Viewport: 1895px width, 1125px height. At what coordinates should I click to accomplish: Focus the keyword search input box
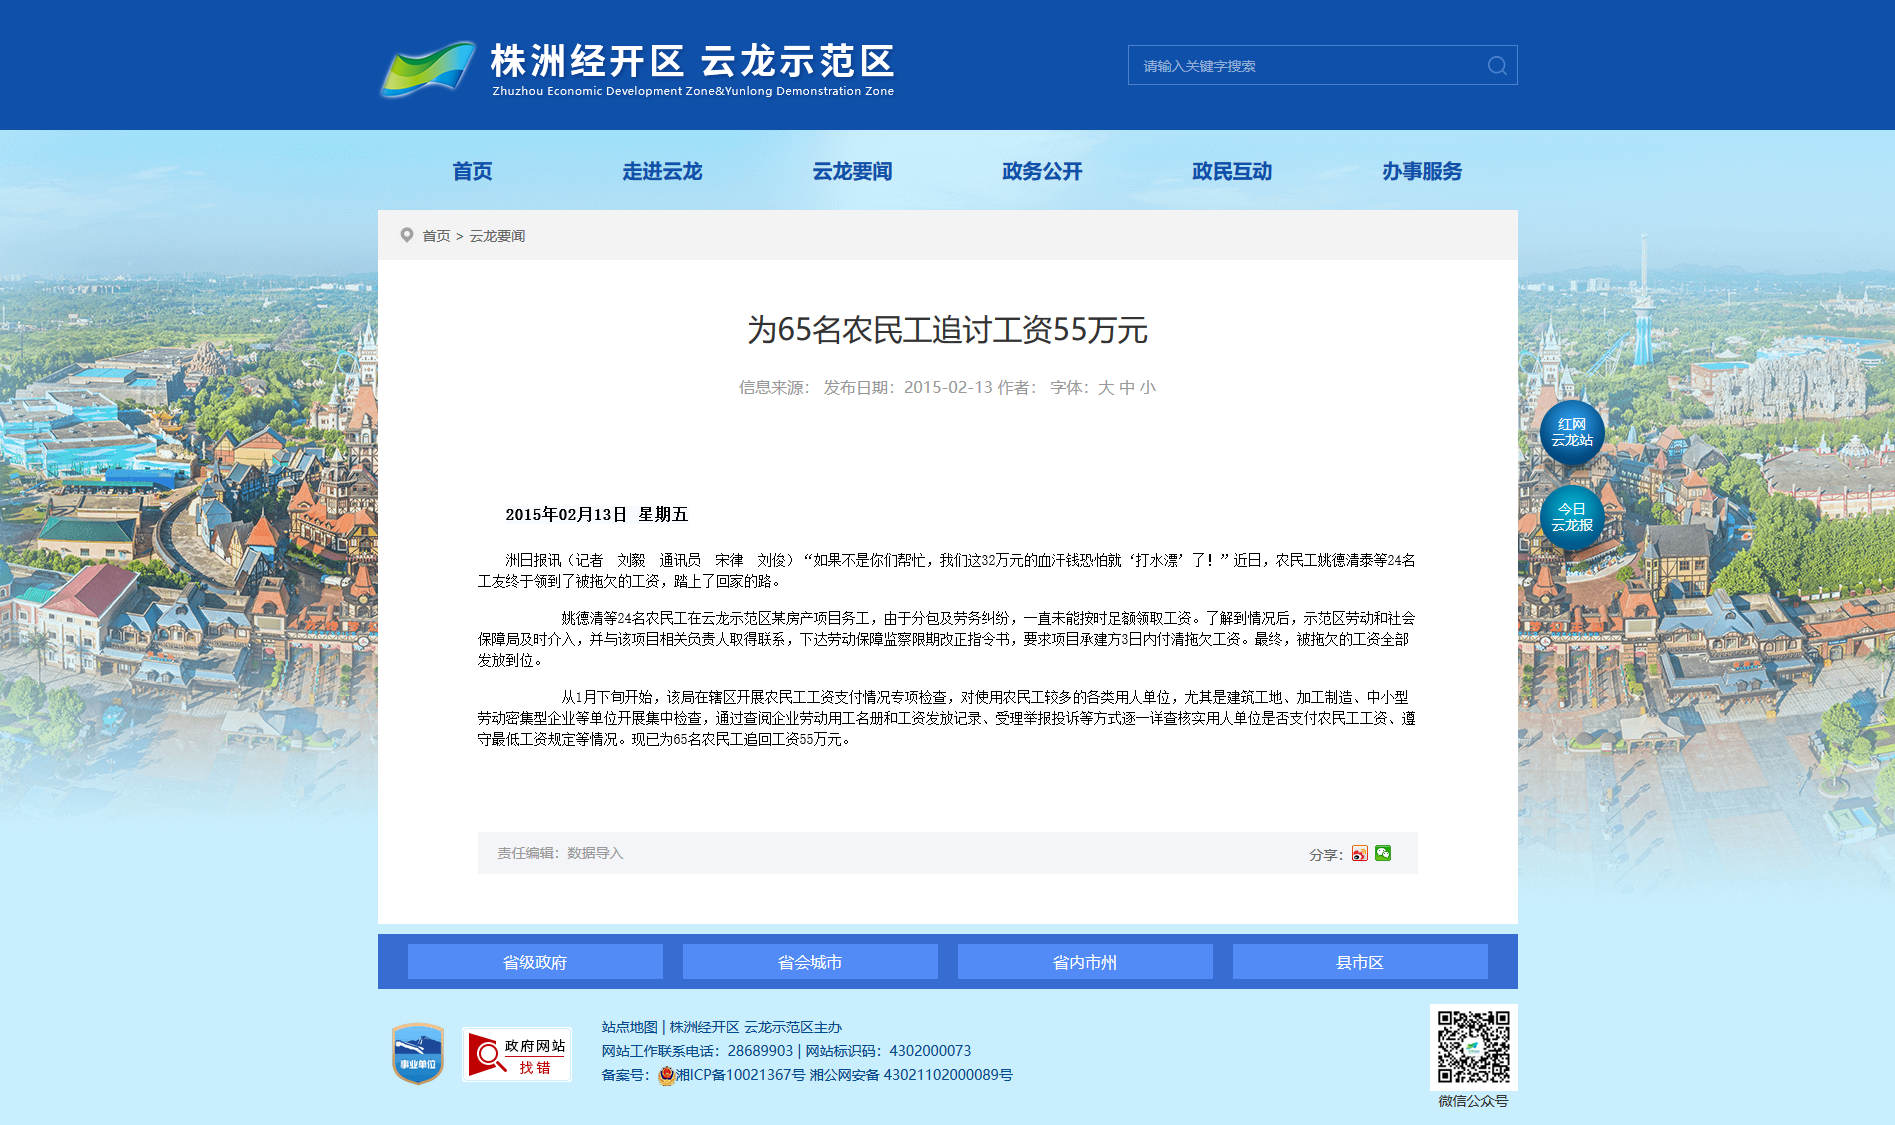coord(1305,65)
